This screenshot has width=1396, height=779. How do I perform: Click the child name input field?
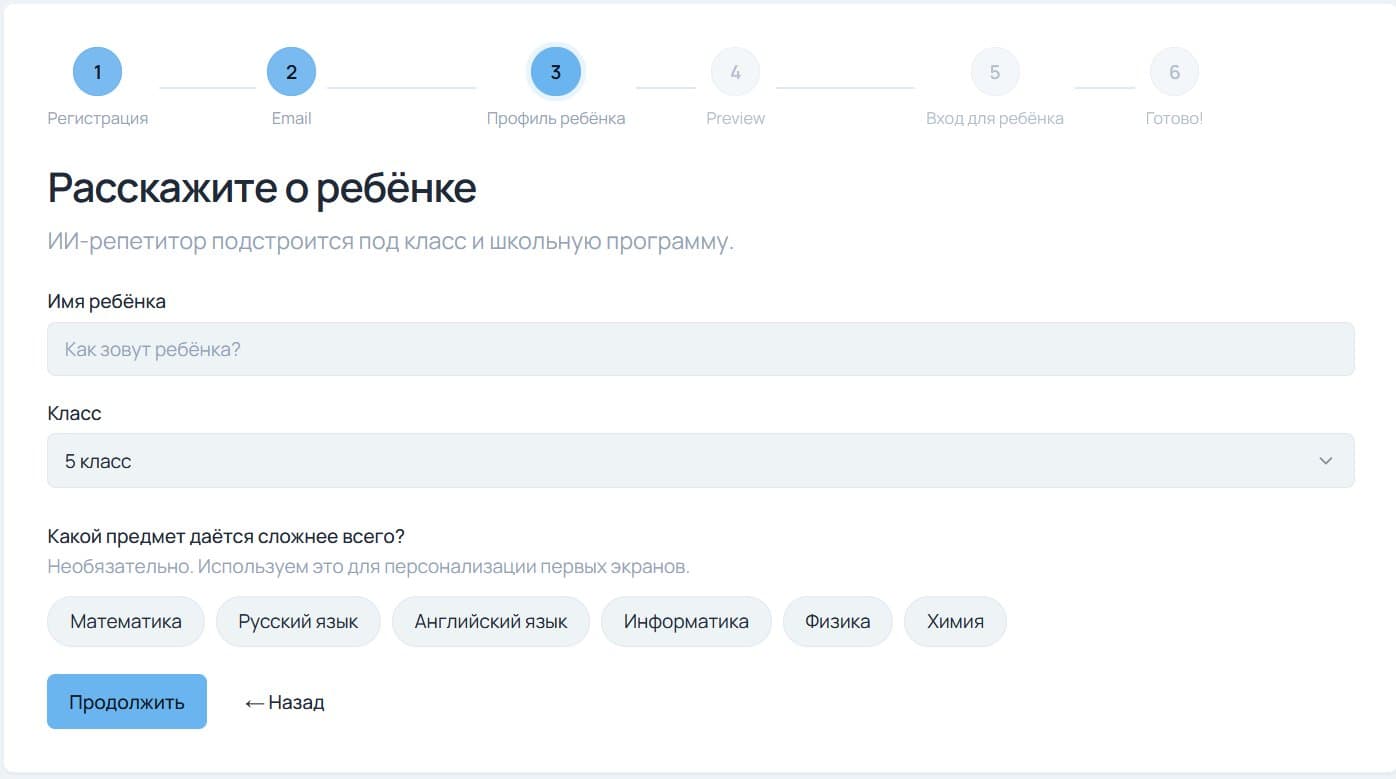click(x=700, y=349)
